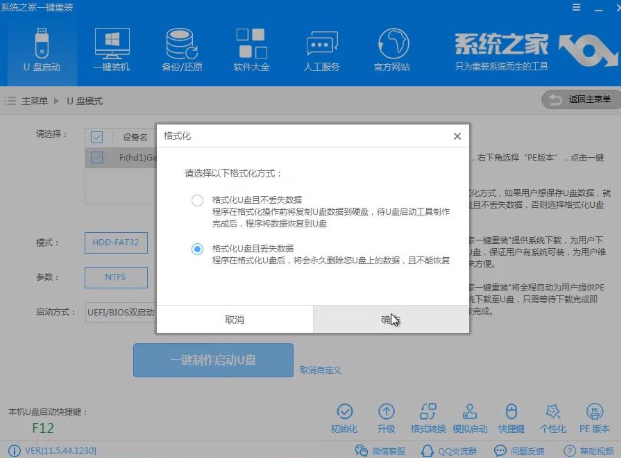The image size is (621, 458).
Task: Toggle the 设备名 header checkbox
Action: coord(97,137)
